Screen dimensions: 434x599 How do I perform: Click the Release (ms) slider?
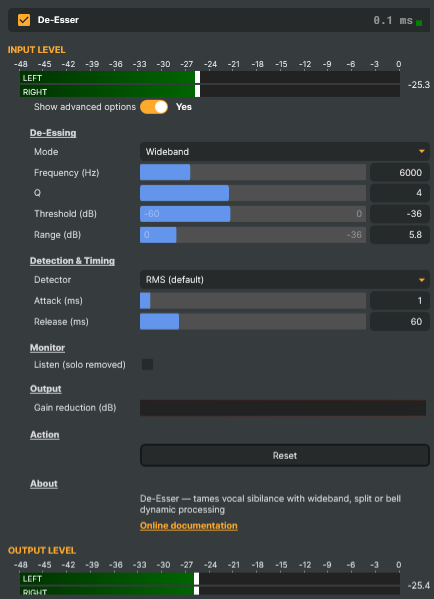[253, 322]
